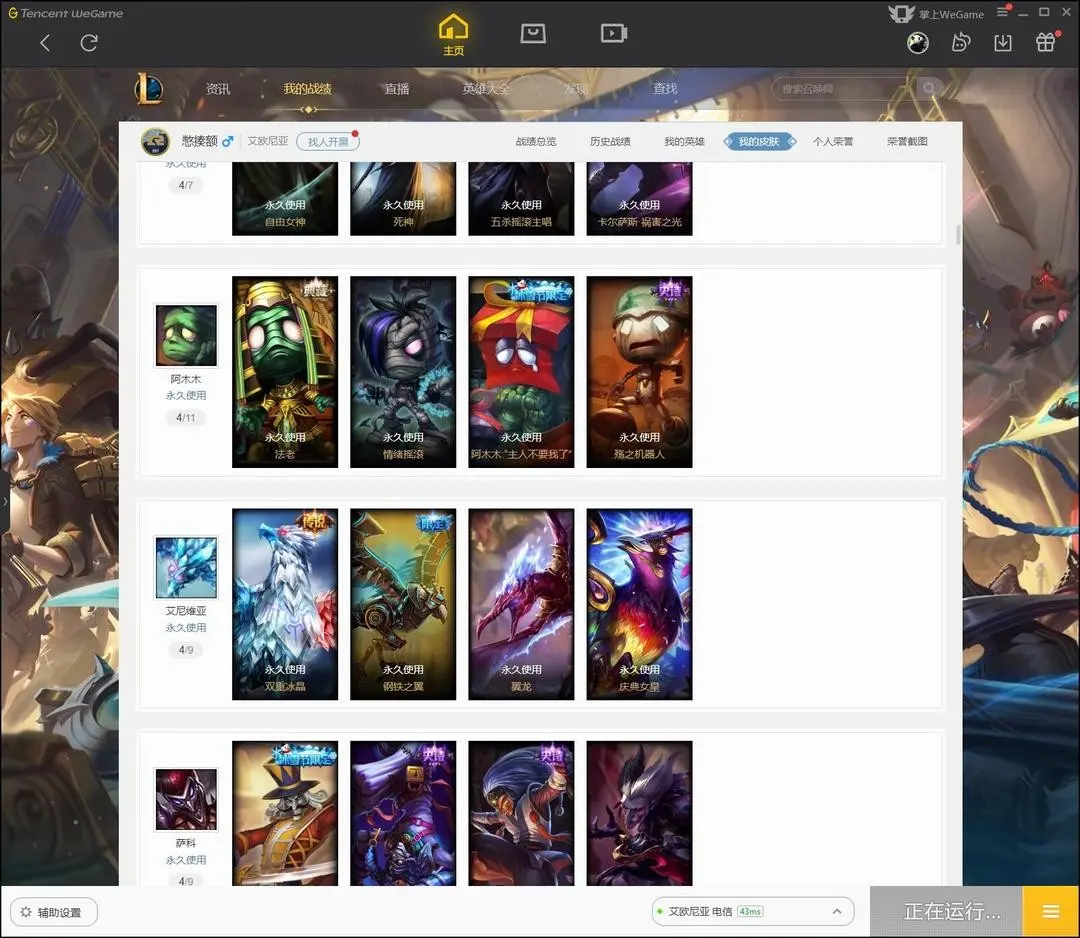Screen dimensions: 1080x938
Task: Open the fourth 萨科 skin card
Action: click(x=639, y=813)
